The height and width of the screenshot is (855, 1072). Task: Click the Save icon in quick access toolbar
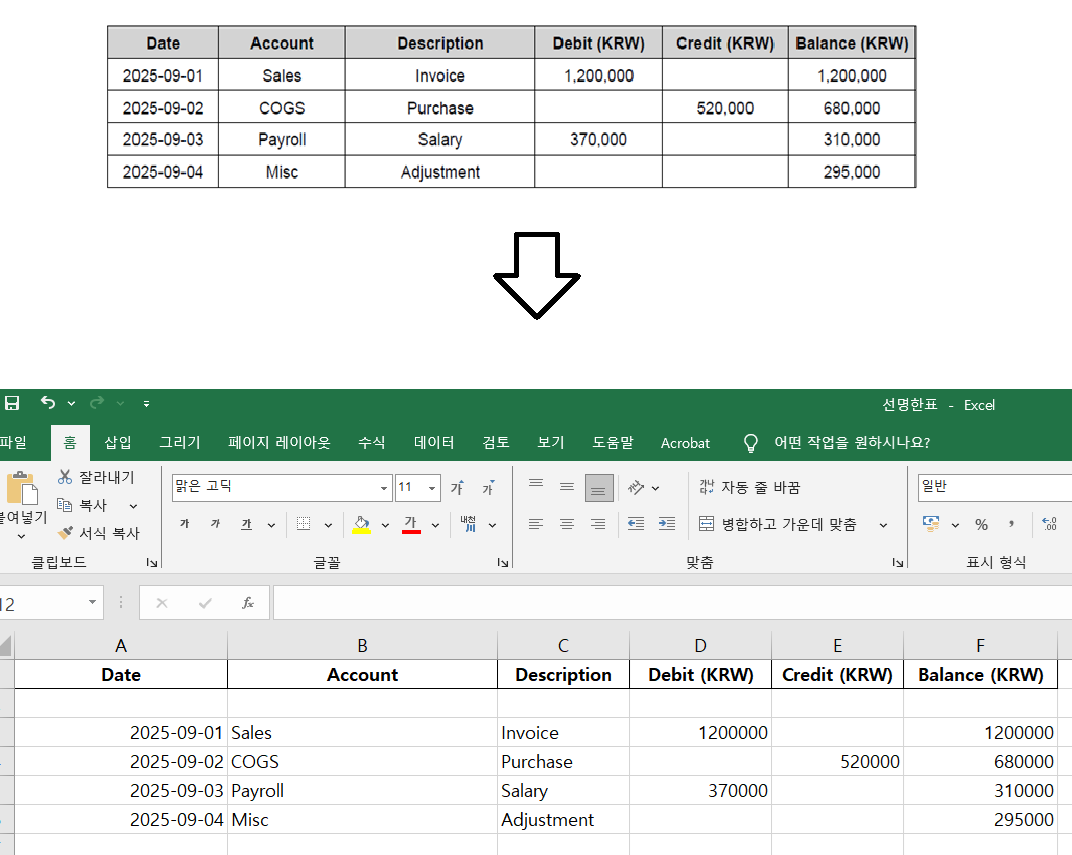click(12, 403)
